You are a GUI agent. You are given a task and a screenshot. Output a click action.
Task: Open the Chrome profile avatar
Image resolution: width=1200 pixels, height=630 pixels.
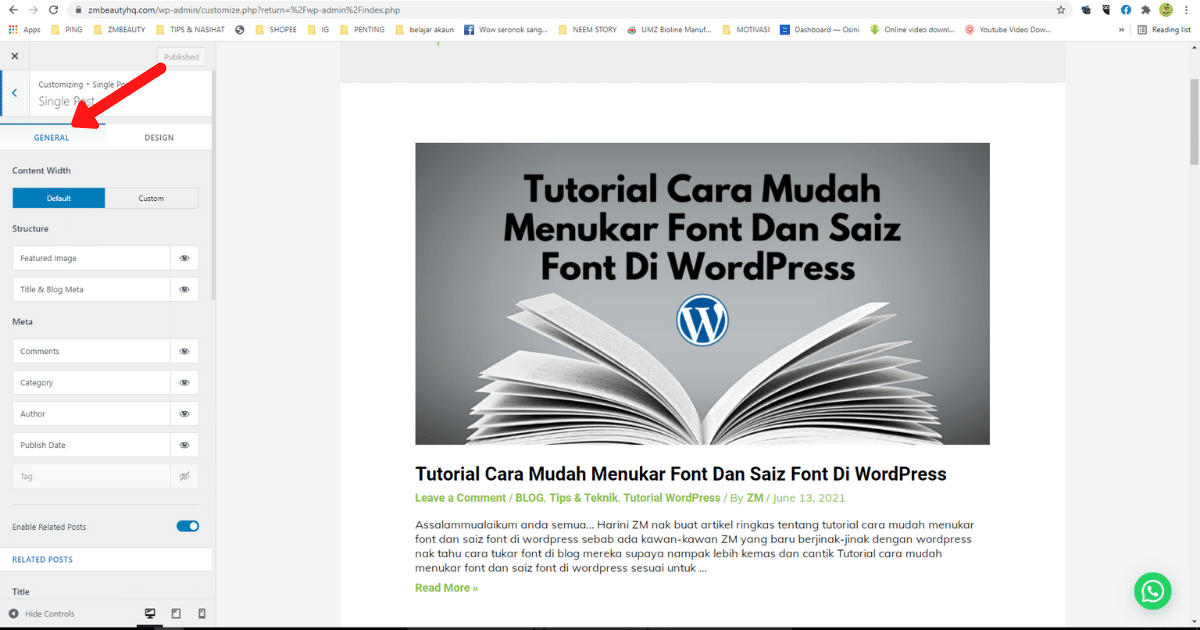(1166, 9)
